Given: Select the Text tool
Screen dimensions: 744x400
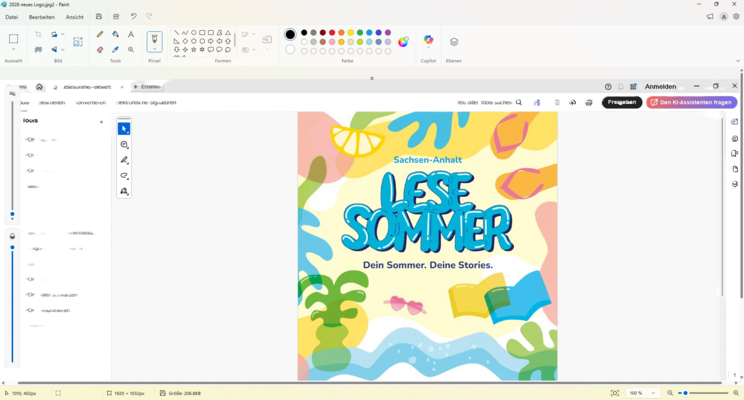Looking at the screenshot, I should [131, 34].
